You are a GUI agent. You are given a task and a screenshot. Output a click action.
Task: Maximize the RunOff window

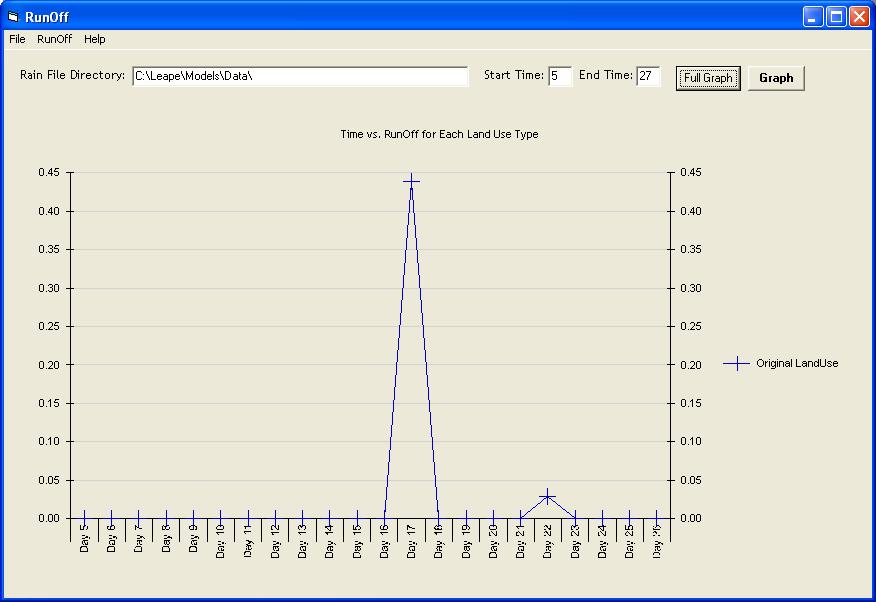(x=836, y=17)
